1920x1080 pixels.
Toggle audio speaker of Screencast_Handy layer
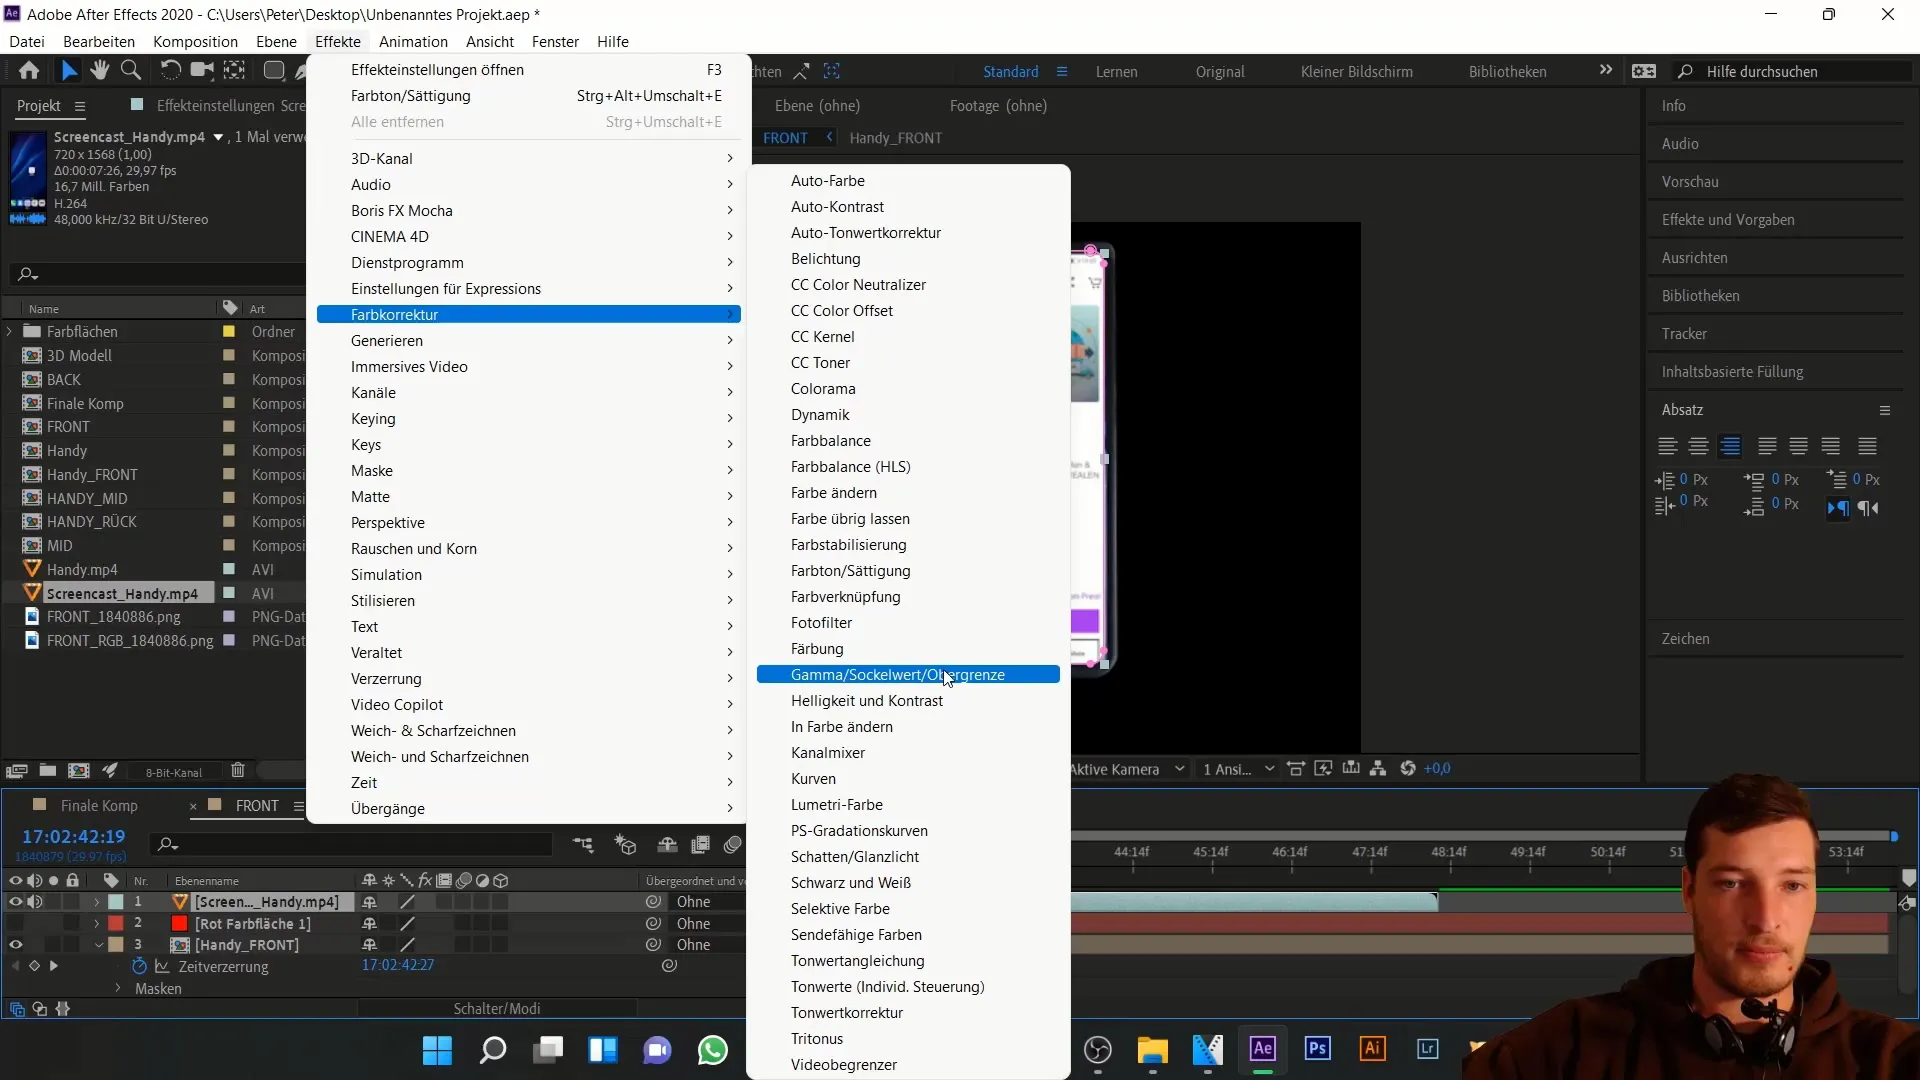click(x=34, y=902)
